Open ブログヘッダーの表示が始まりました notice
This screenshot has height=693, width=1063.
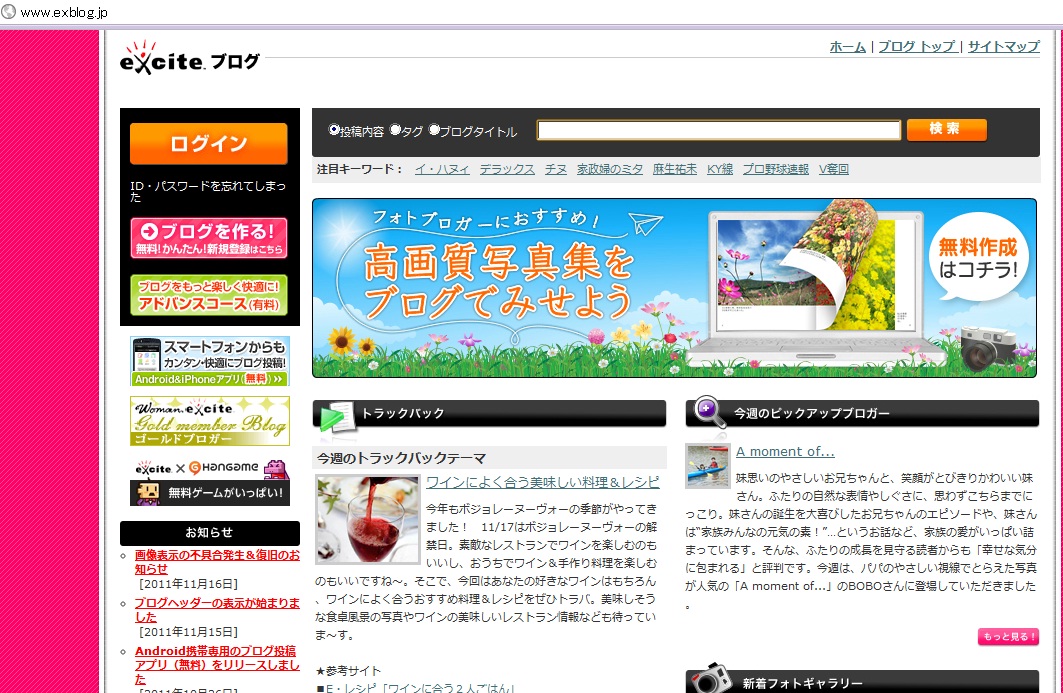coord(217,610)
